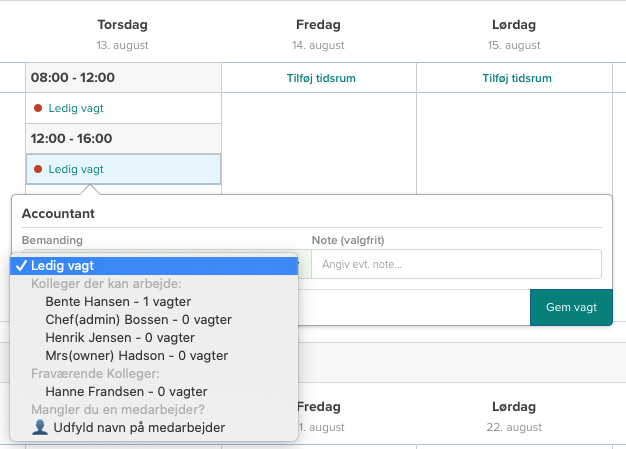Click the red dot on 08:00 Ledig vagt
626x449 pixels.
pyautogui.click(x=38, y=108)
